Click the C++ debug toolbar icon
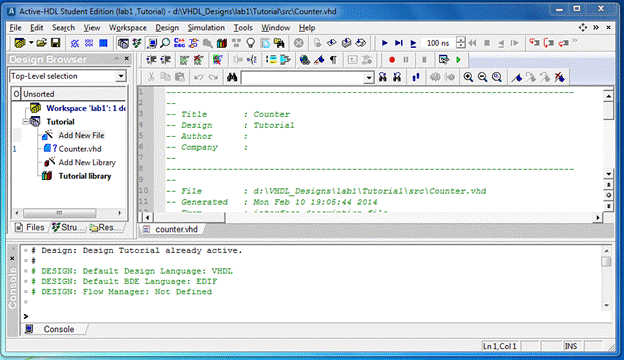This screenshot has width=624, height=360. pos(179,43)
